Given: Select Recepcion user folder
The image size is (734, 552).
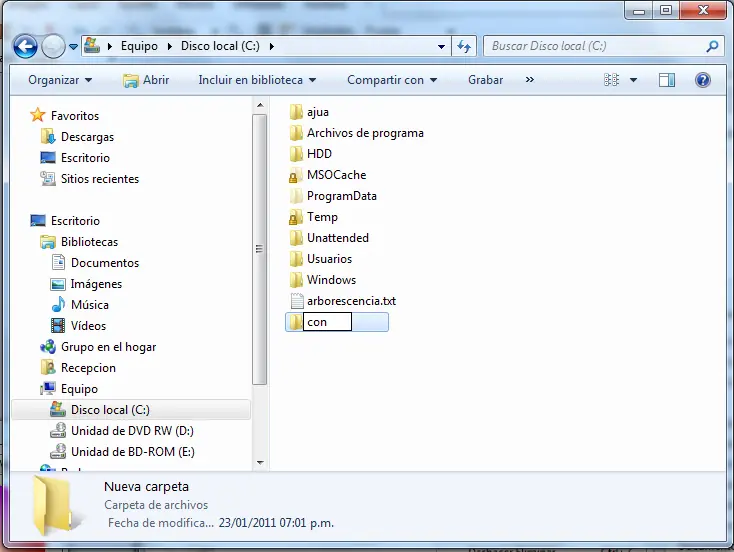Looking at the screenshot, I should [88, 368].
